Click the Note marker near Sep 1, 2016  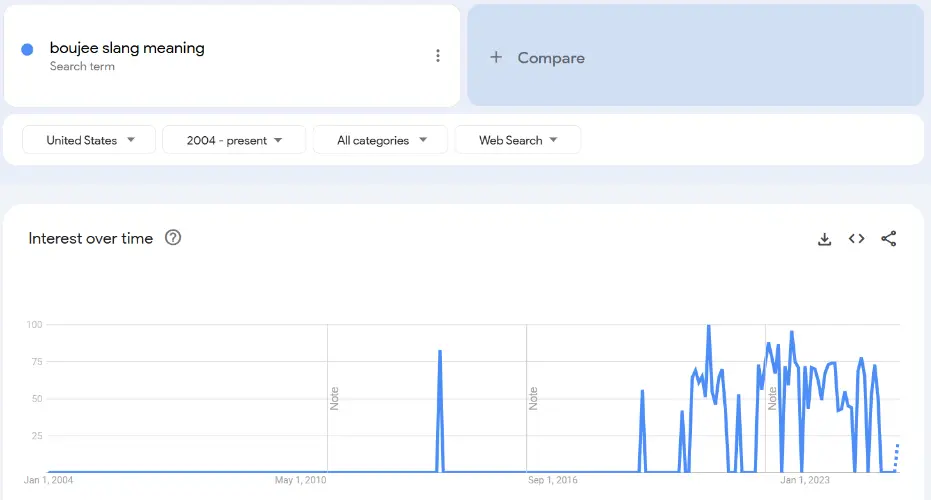[x=533, y=398]
